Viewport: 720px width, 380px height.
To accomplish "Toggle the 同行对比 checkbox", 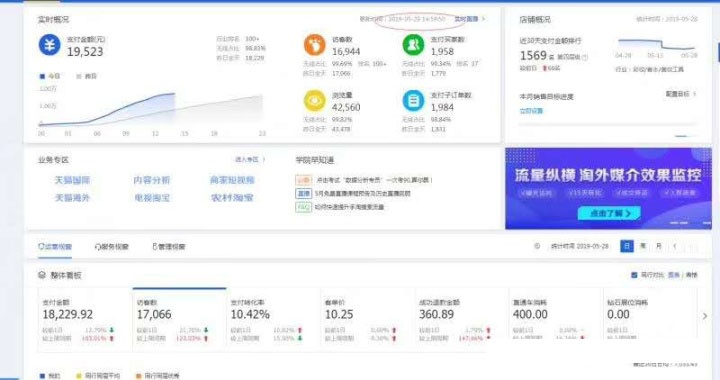I will coord(634,275).
